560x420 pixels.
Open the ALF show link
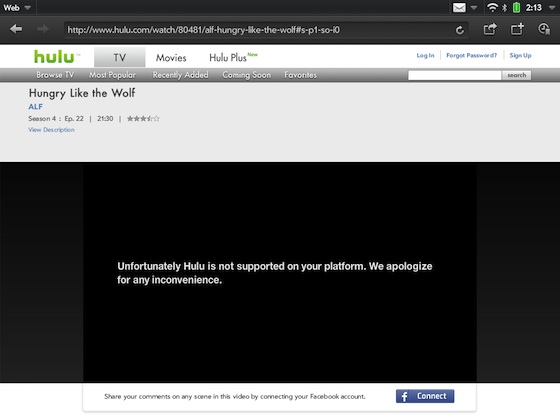click(35, 106)
